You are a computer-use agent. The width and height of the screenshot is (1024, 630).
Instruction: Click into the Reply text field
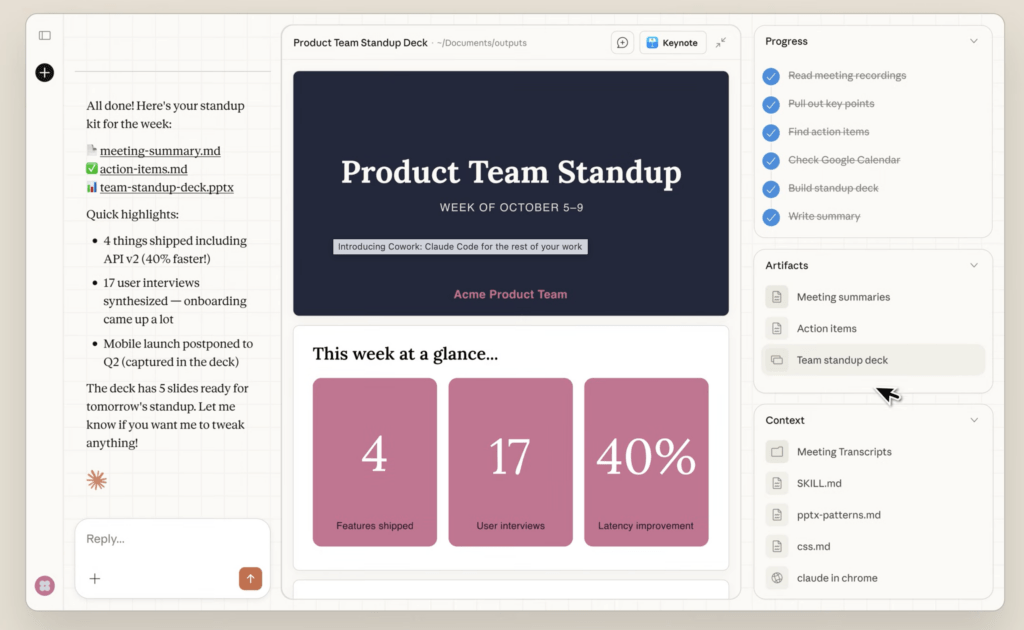point(172,539)
